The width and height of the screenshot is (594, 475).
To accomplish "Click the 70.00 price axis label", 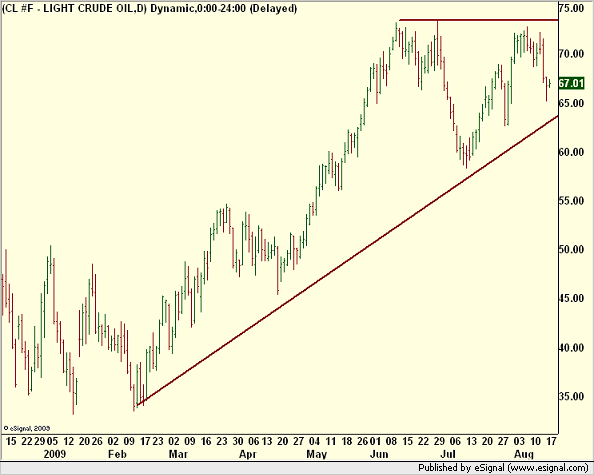I will [571, 53].
